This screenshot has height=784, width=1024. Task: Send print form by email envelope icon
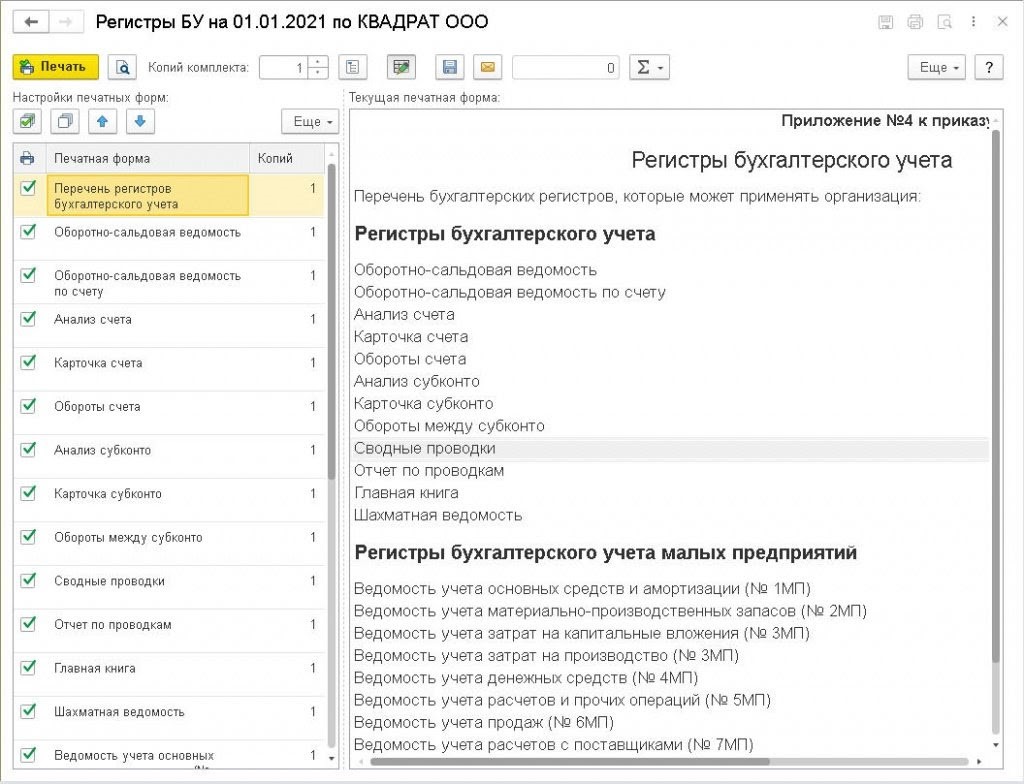coord(487,67)
